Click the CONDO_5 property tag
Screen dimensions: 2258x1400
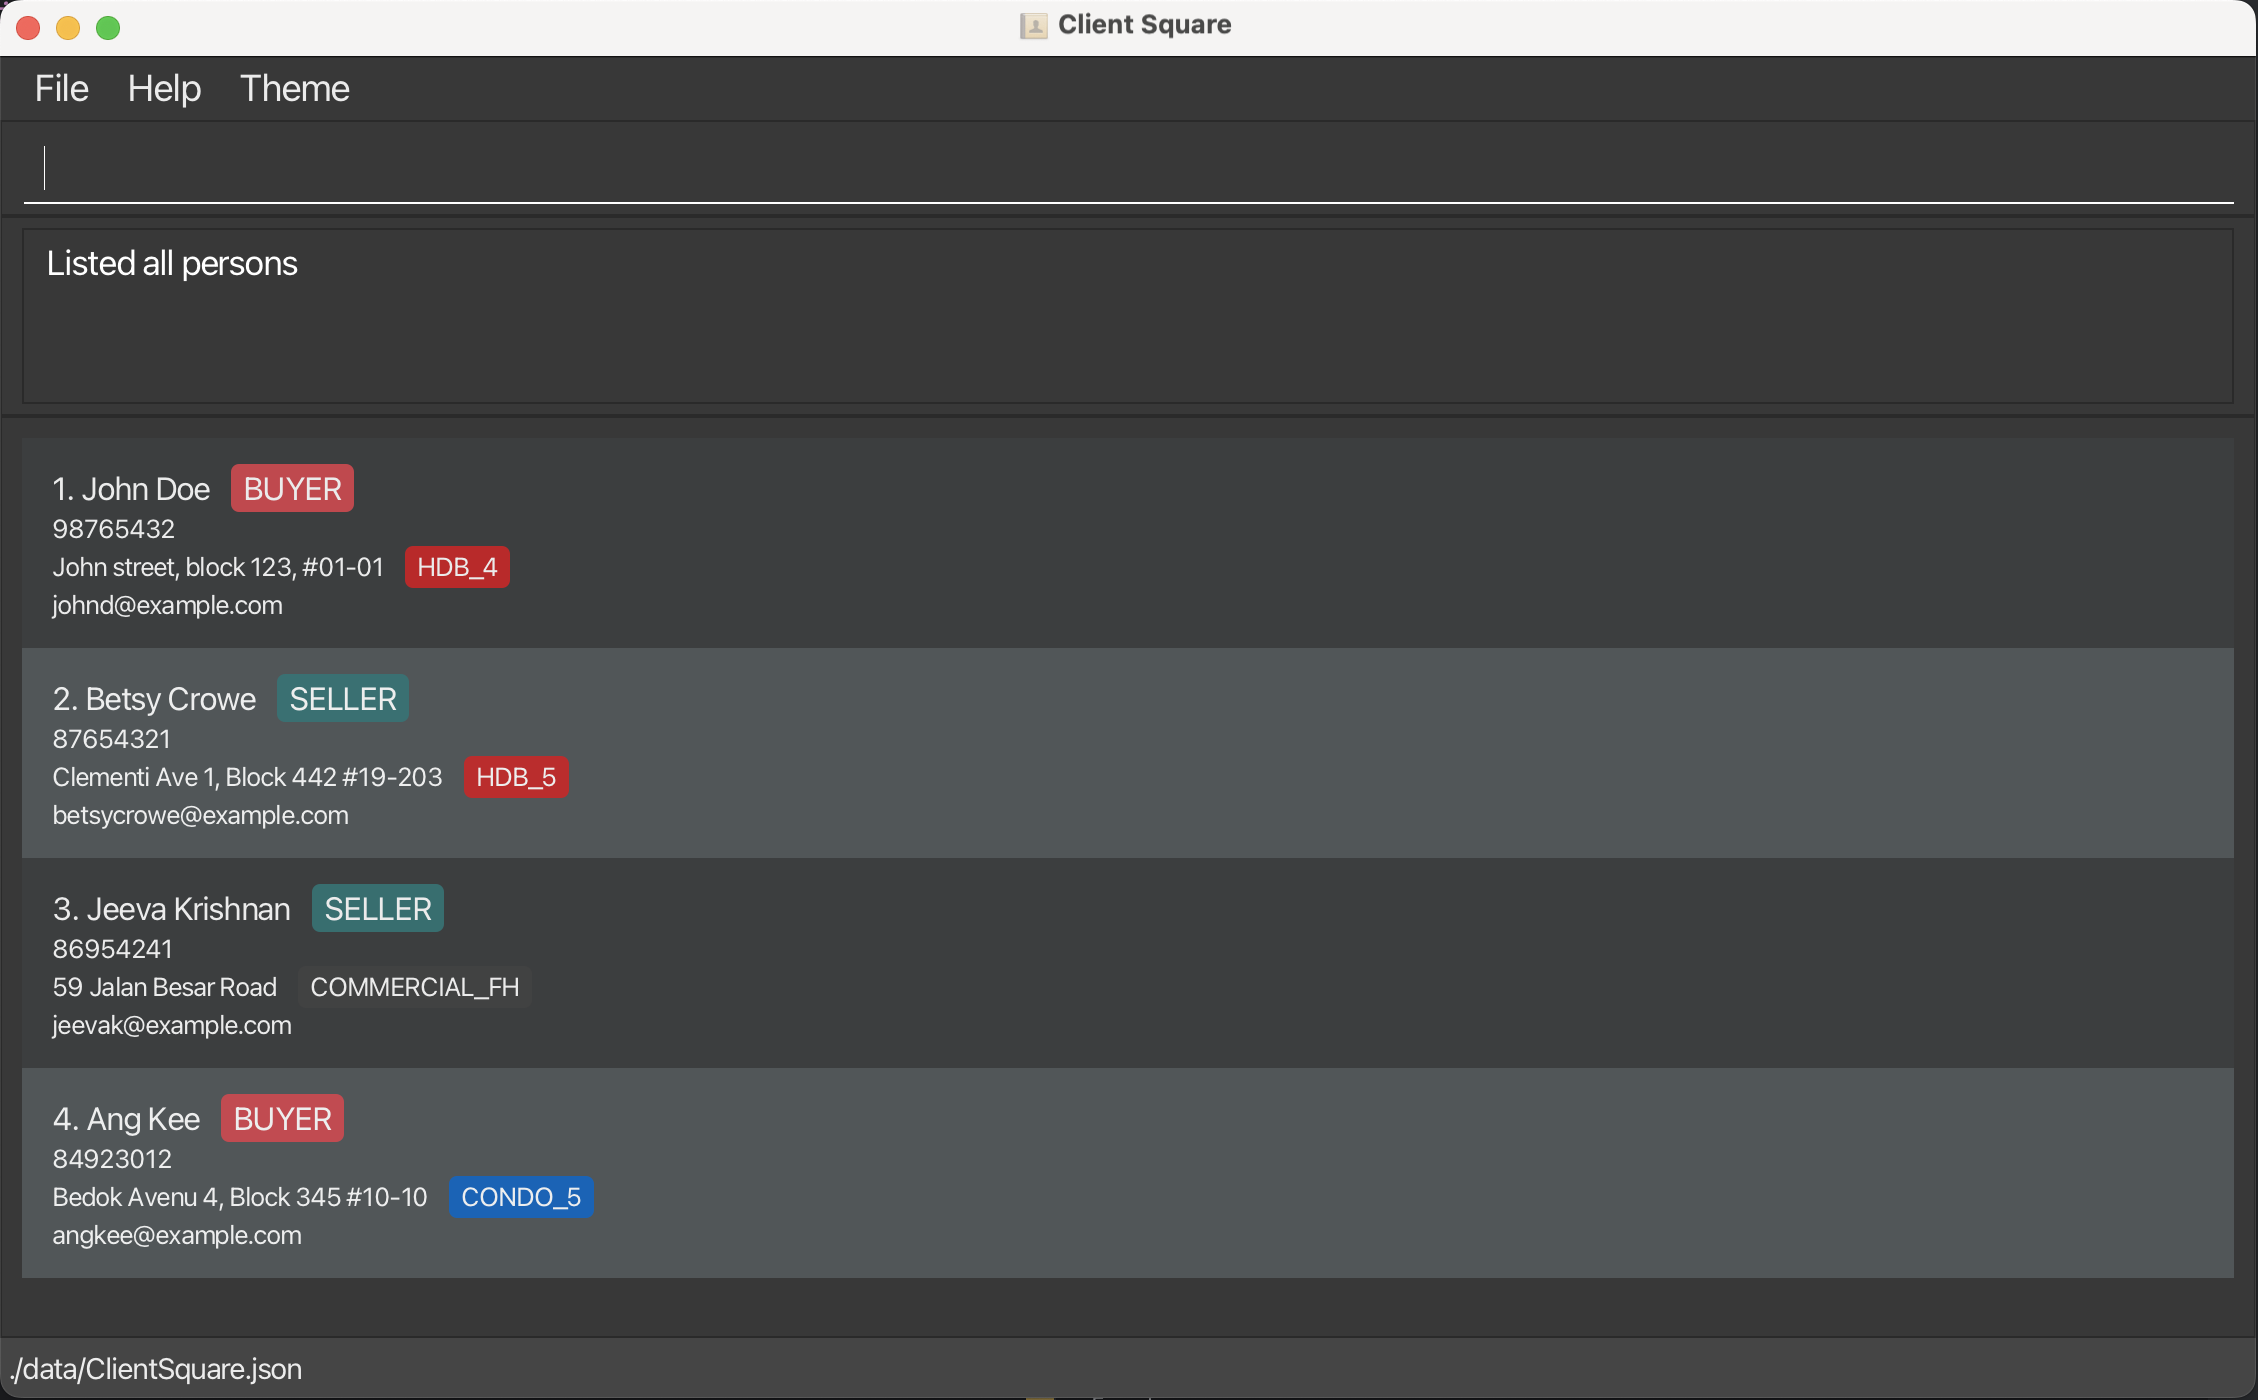pos(521,1197)
